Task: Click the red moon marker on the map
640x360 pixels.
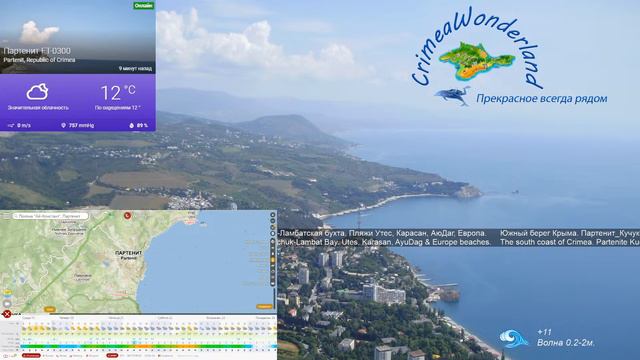Action: pos(127,215)
